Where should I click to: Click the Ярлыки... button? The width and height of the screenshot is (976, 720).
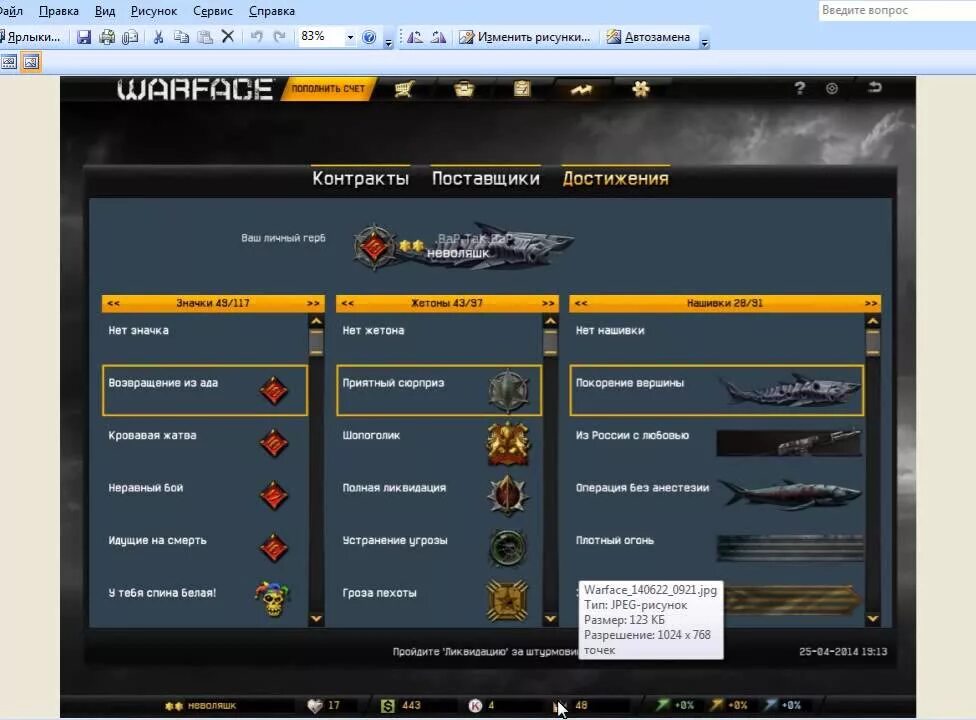coord(31,37)
